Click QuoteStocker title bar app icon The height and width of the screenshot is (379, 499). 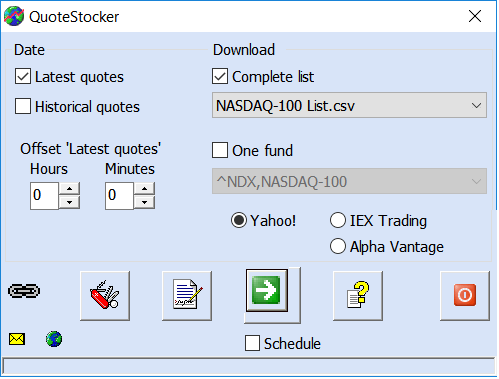(14, 16)
